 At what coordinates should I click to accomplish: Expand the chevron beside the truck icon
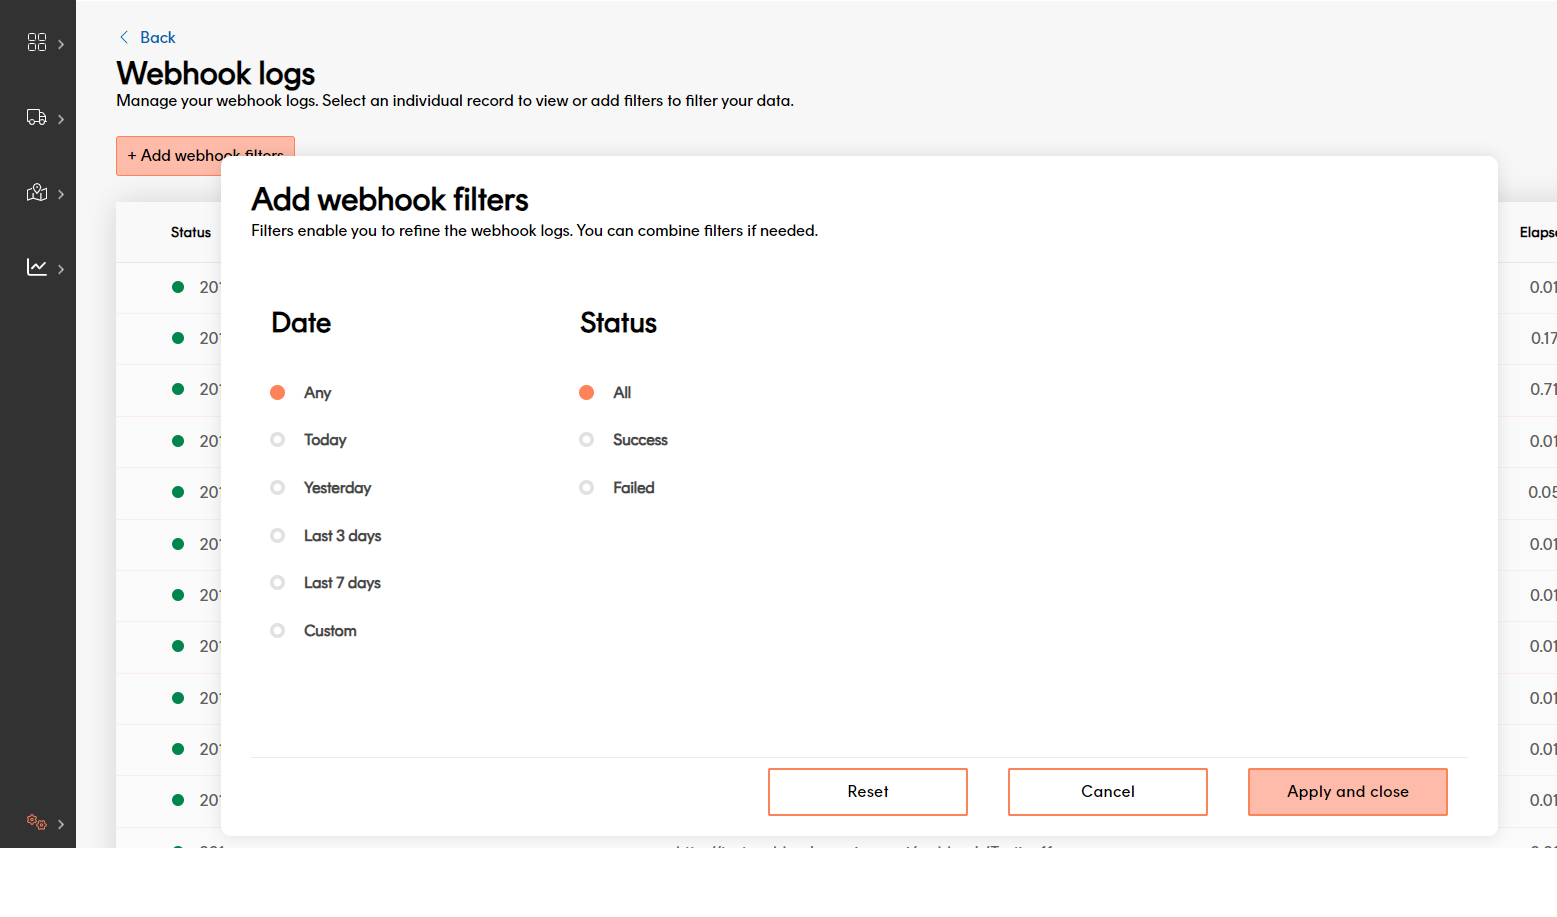point(61,119)
